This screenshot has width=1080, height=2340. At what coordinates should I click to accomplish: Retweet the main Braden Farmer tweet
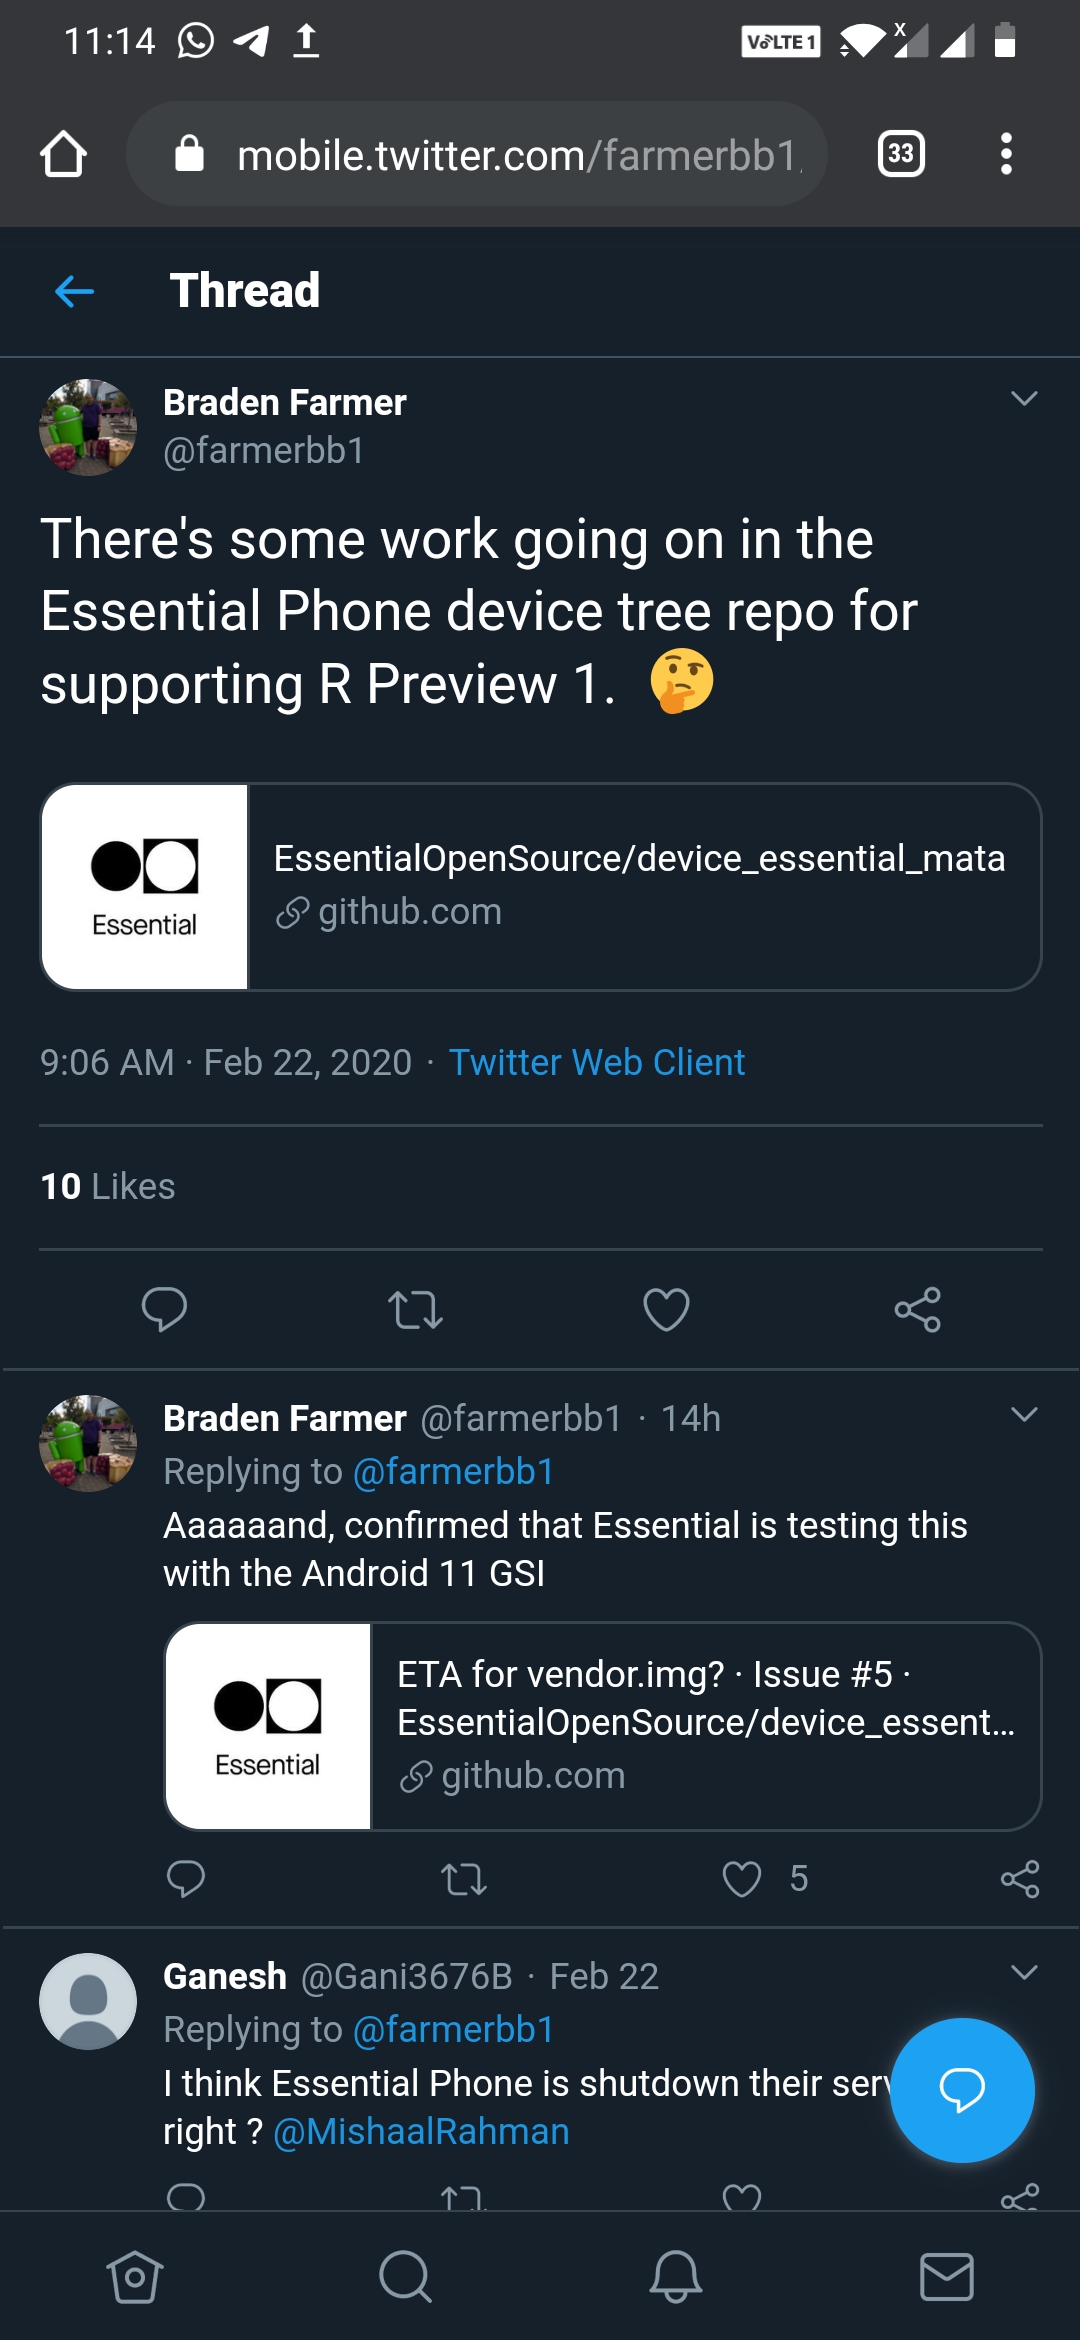(x=415, y=1309)
